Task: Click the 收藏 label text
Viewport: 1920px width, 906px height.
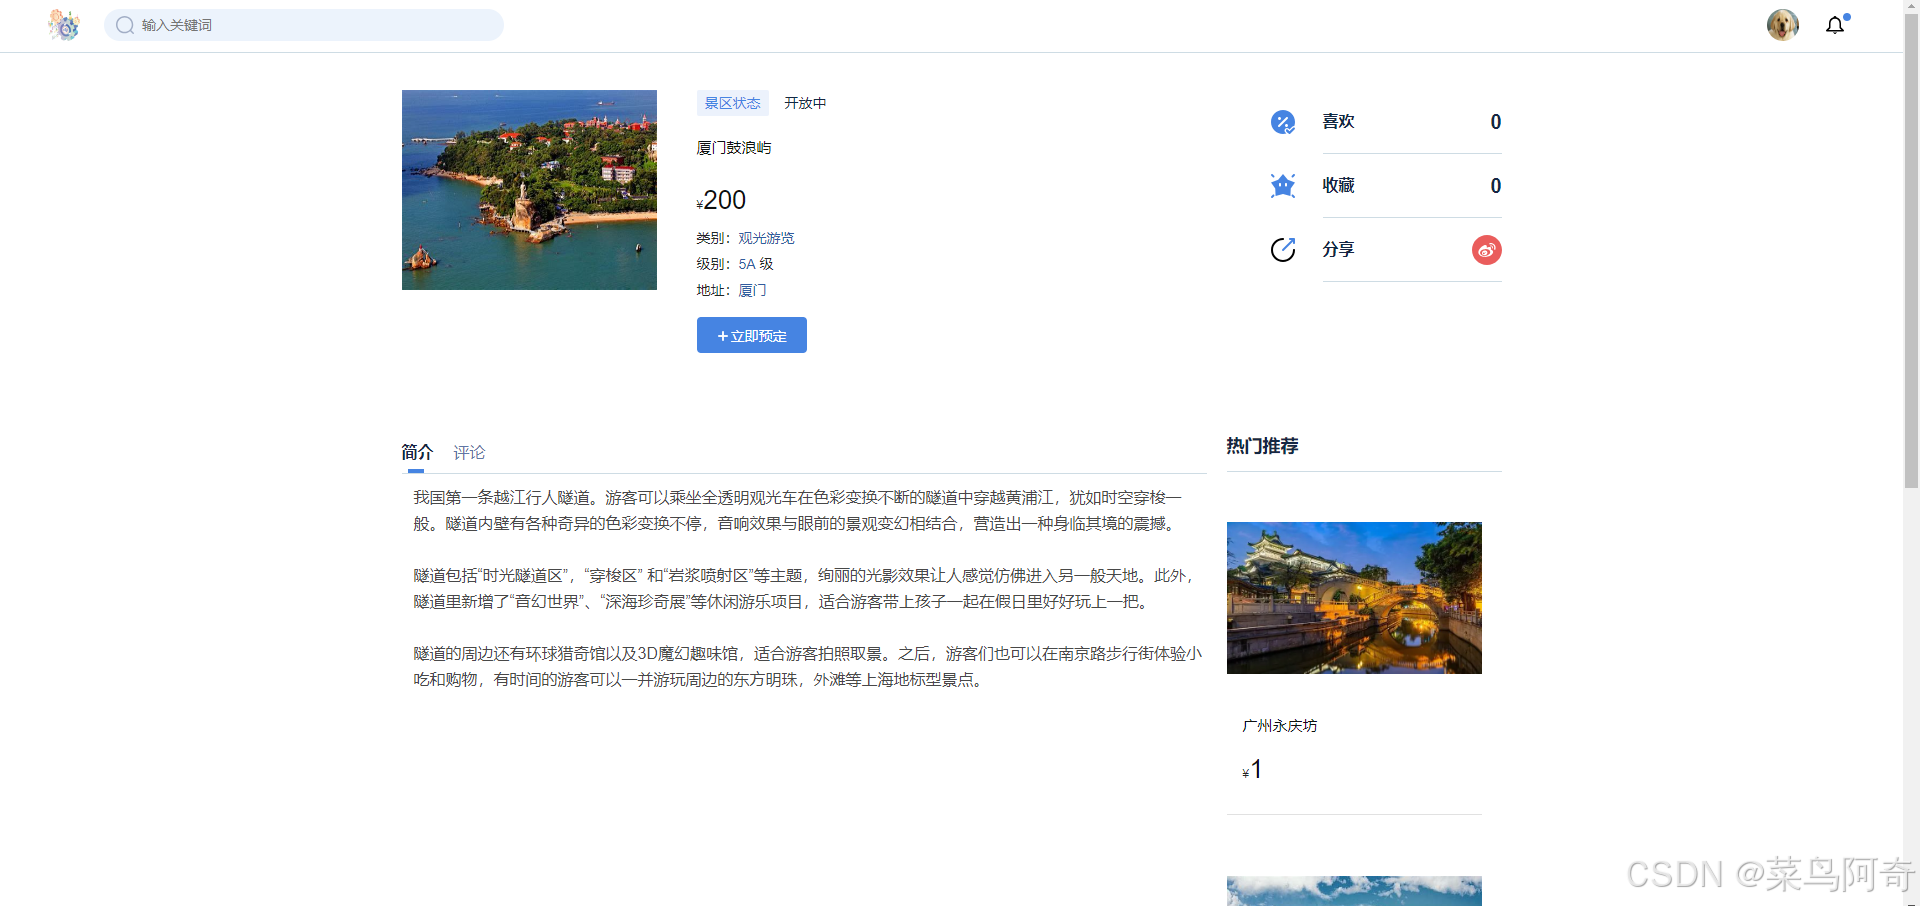Action: (1339, 185)
